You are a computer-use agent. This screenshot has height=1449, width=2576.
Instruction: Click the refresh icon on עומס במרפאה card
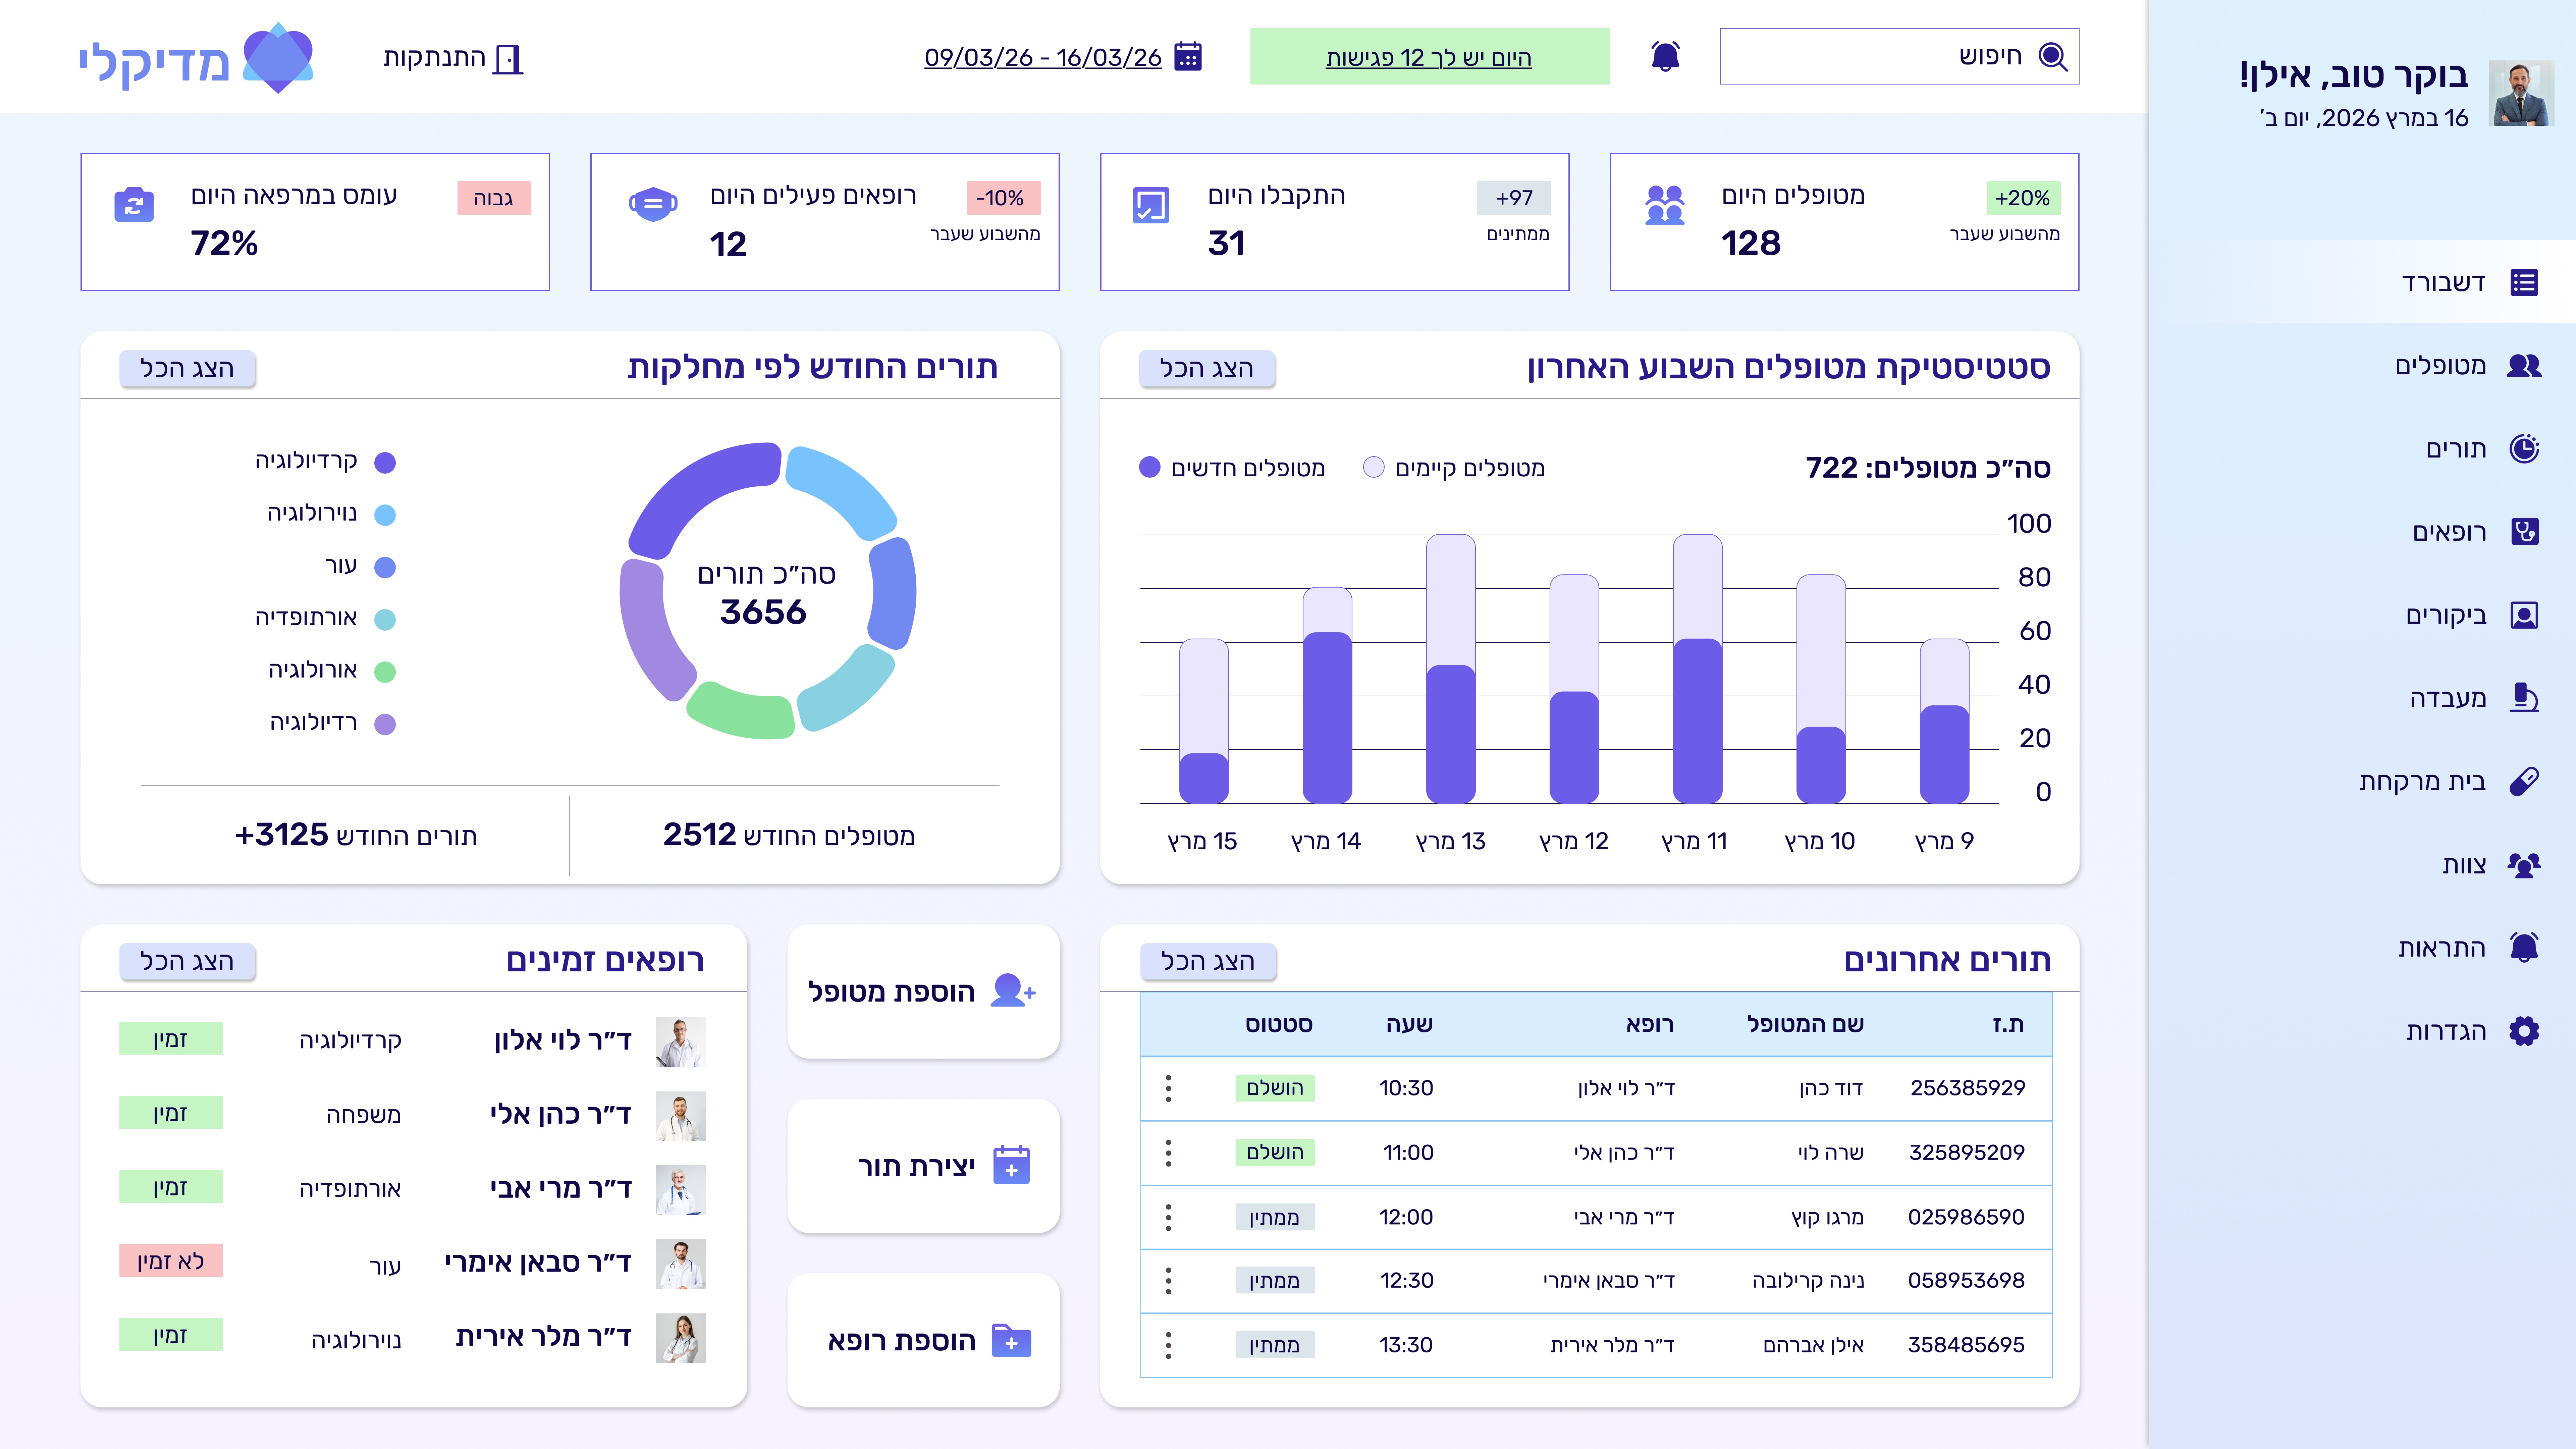click(x=134, y=205)
